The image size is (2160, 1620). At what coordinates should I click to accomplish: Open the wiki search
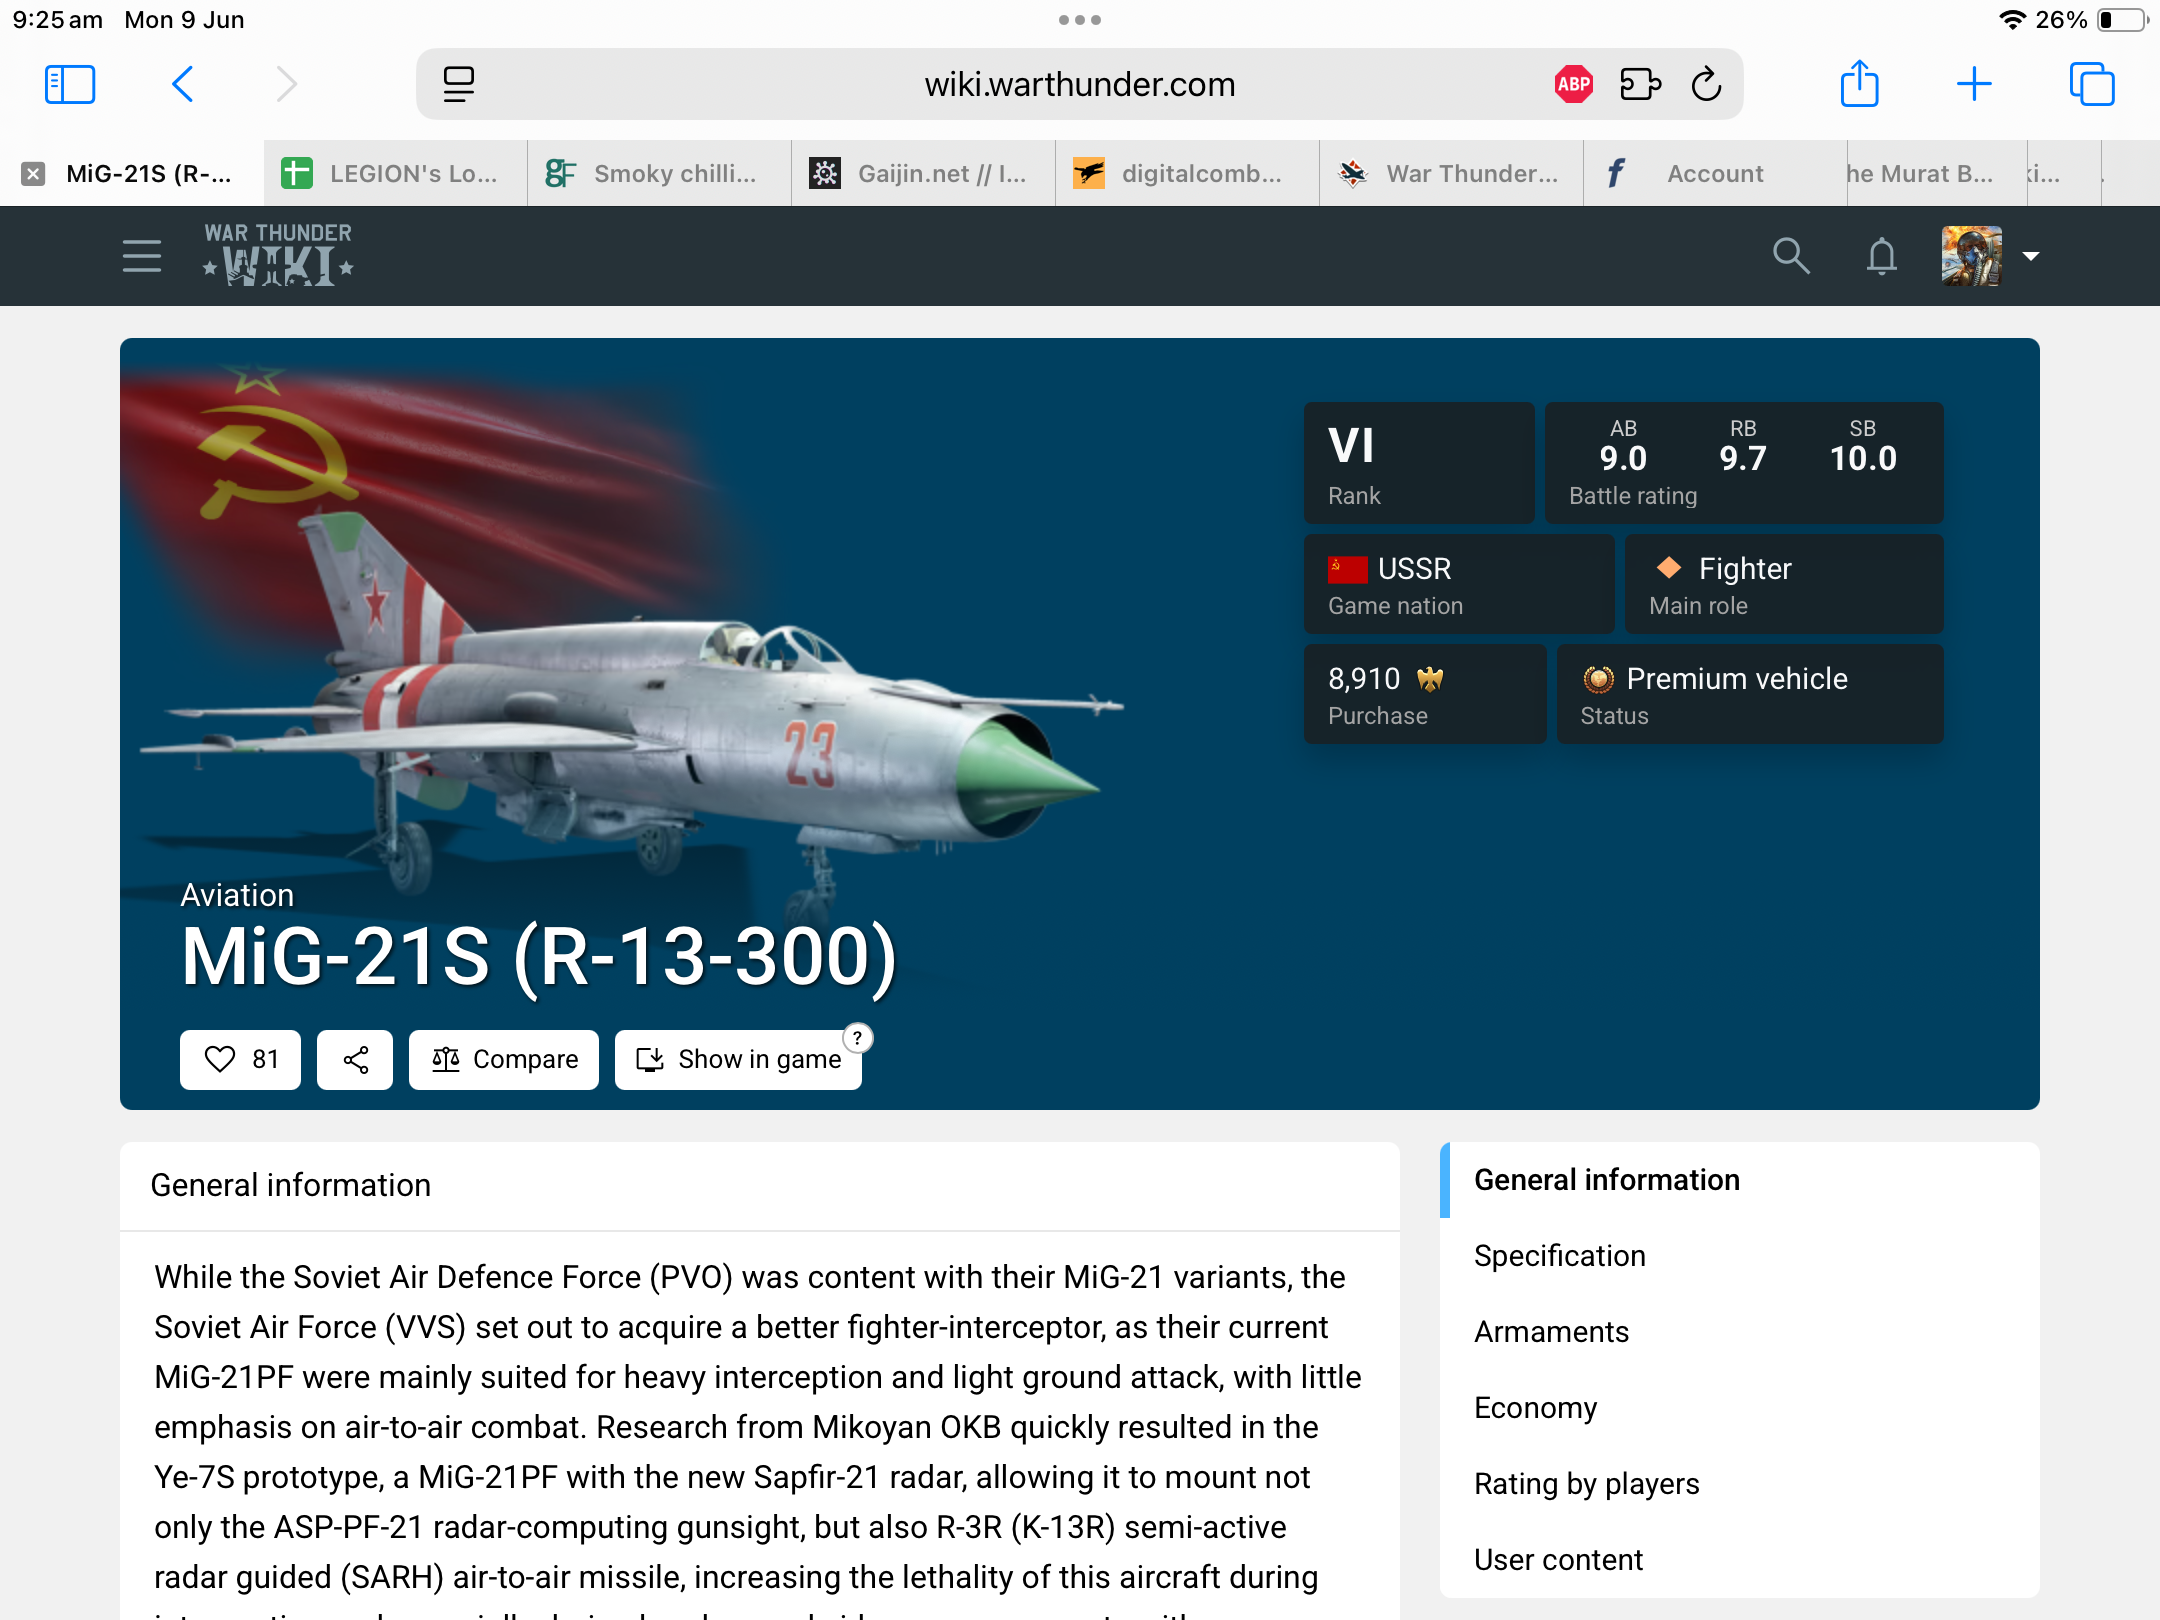pos(1791,256)
